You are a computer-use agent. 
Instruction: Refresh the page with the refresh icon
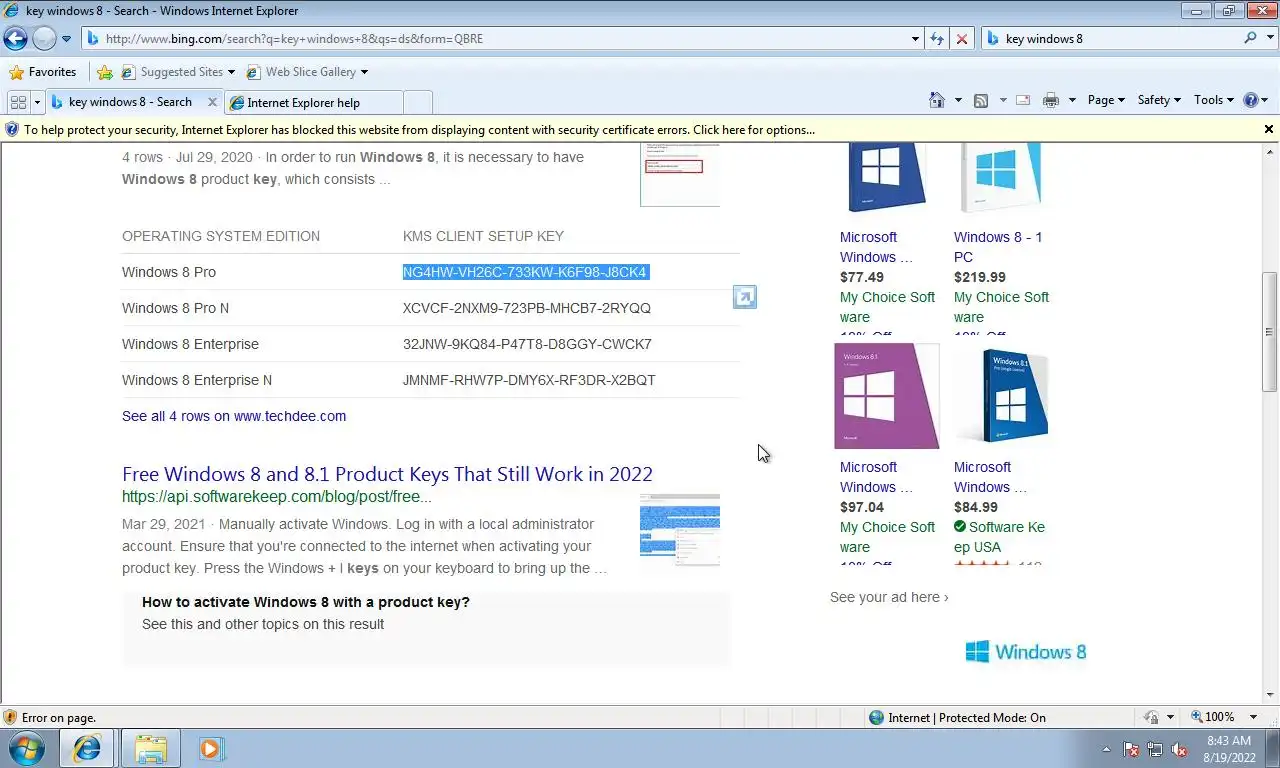pos(937,39)
